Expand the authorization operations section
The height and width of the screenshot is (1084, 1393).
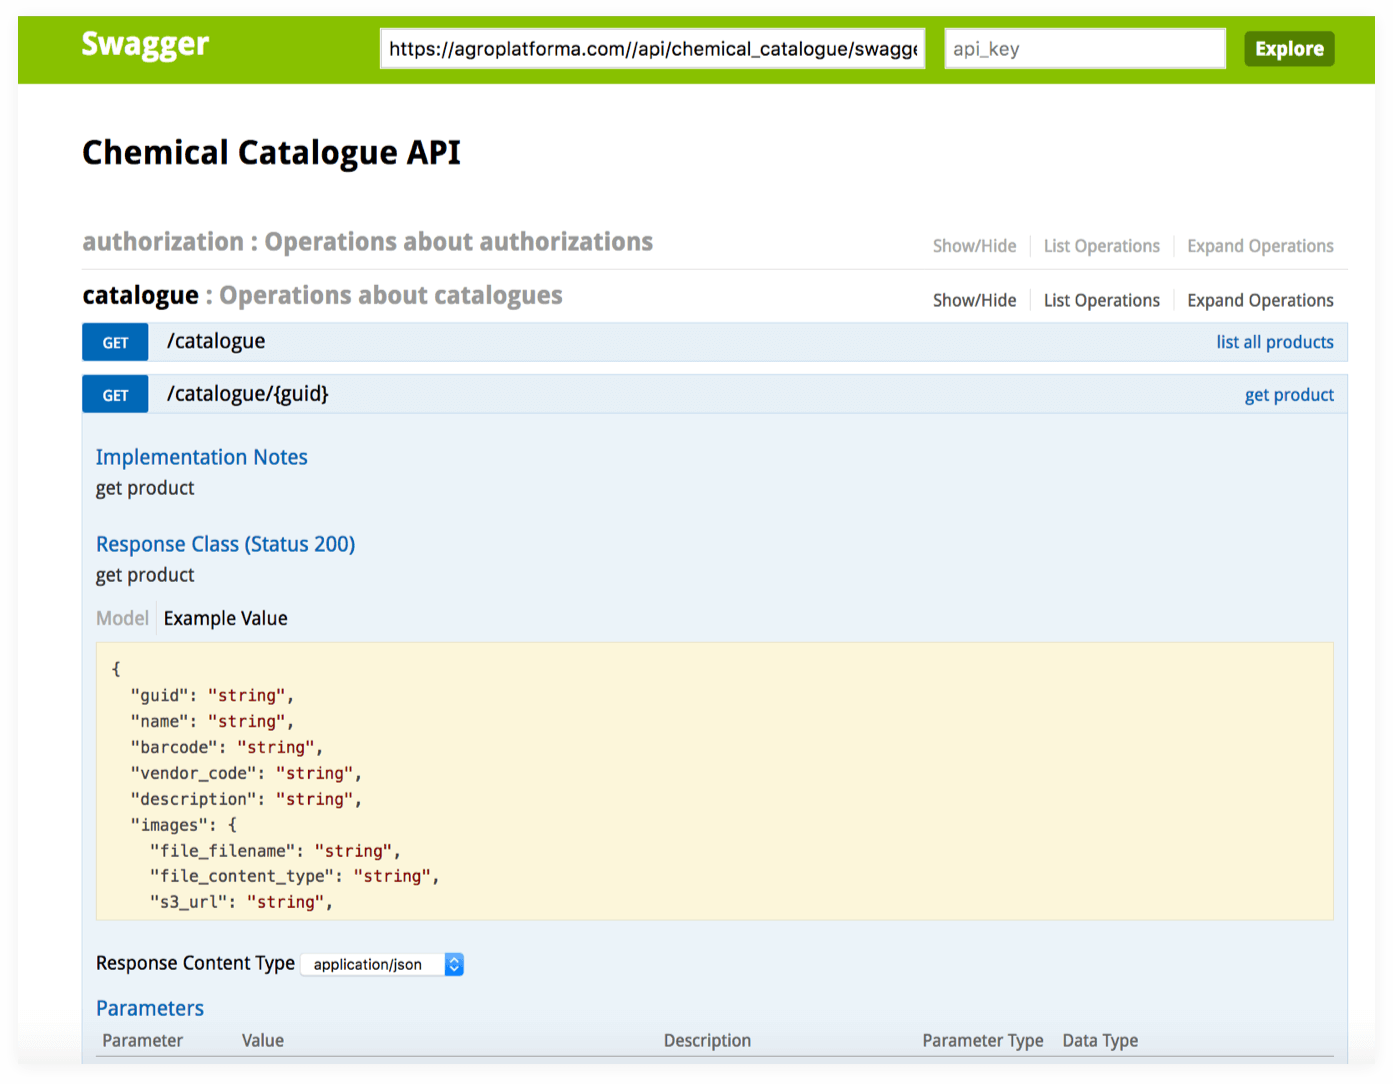click(x=367, y=242)
